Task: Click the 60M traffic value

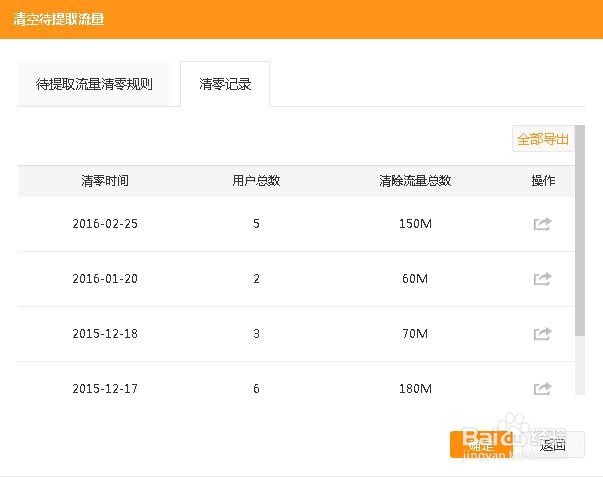Action: click(x=415, y=279)
